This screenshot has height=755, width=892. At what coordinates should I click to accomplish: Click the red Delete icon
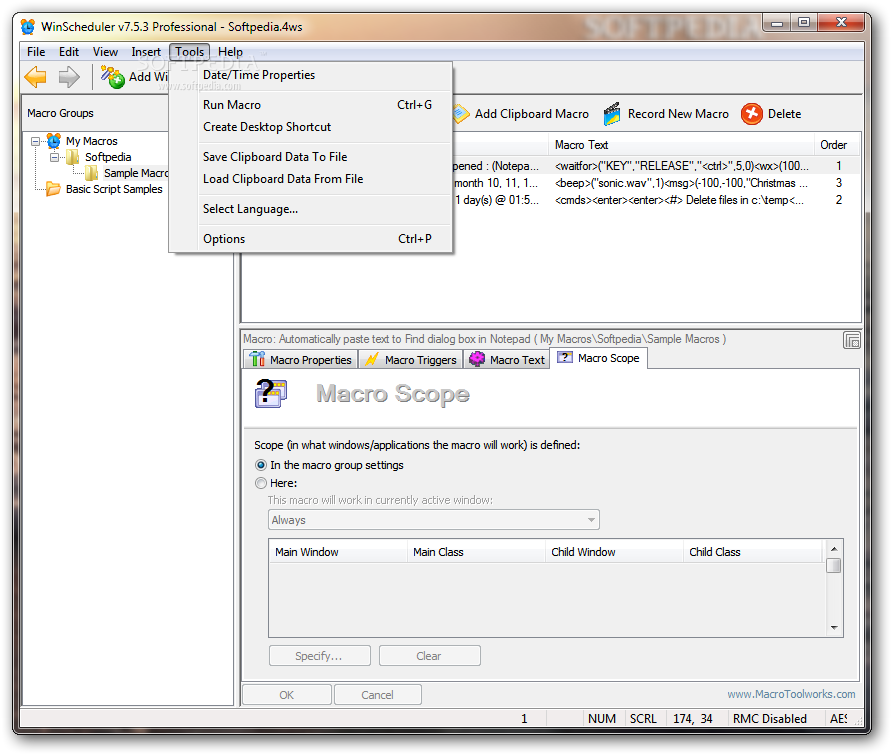point(751,114)
